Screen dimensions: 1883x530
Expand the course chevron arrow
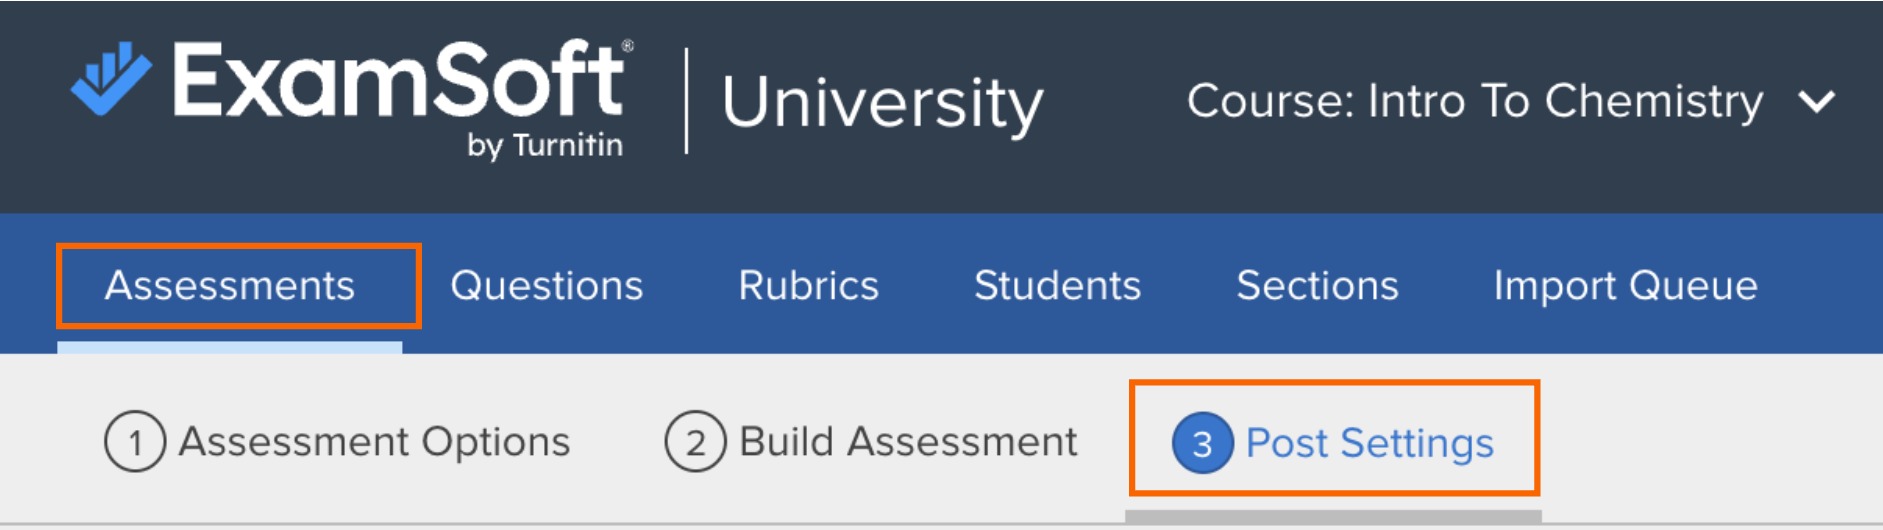tap(1816, 101)
